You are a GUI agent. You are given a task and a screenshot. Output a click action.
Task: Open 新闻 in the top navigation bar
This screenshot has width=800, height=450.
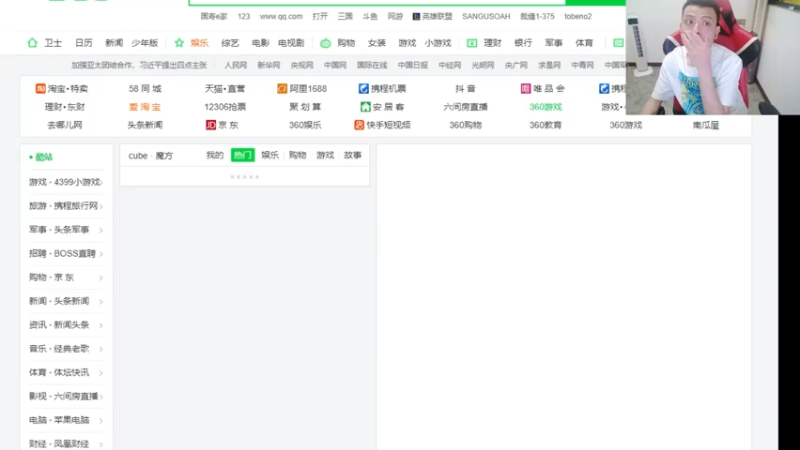[x=114, y=43]
